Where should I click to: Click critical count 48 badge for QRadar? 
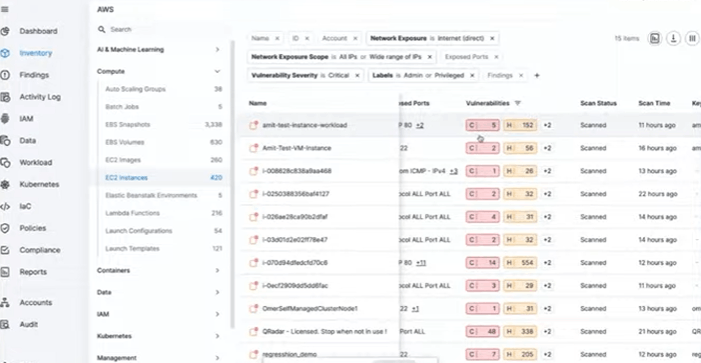482,332
